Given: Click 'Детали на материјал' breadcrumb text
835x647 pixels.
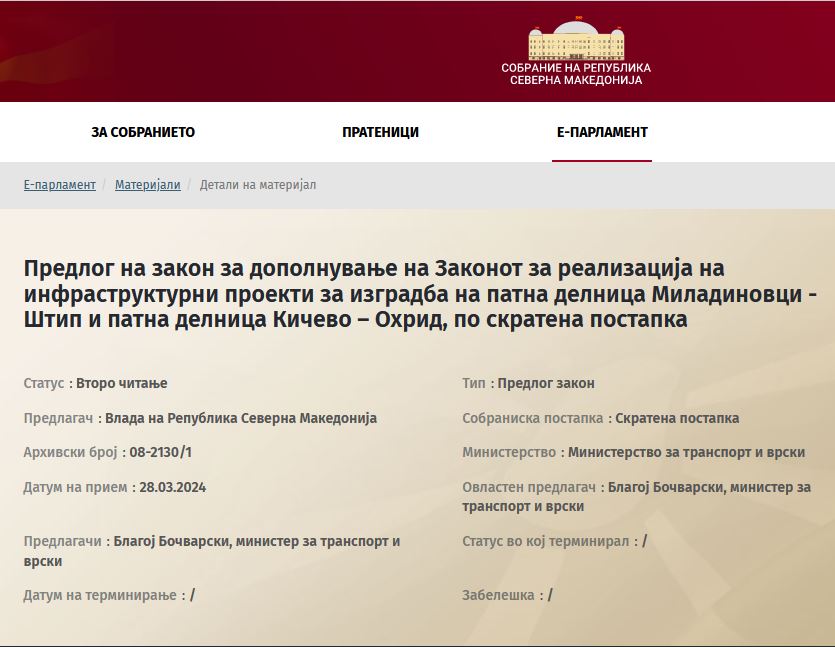Looking at the screenshot, I should pos(258,185).
